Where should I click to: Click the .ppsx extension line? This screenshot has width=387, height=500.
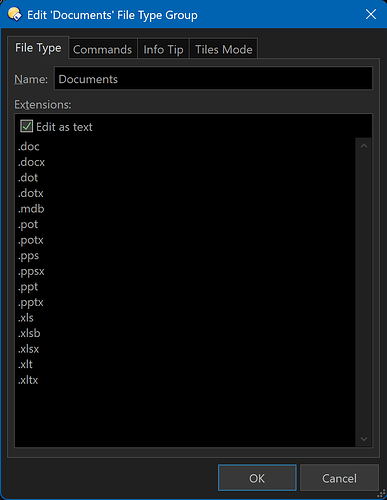(31, 272)
